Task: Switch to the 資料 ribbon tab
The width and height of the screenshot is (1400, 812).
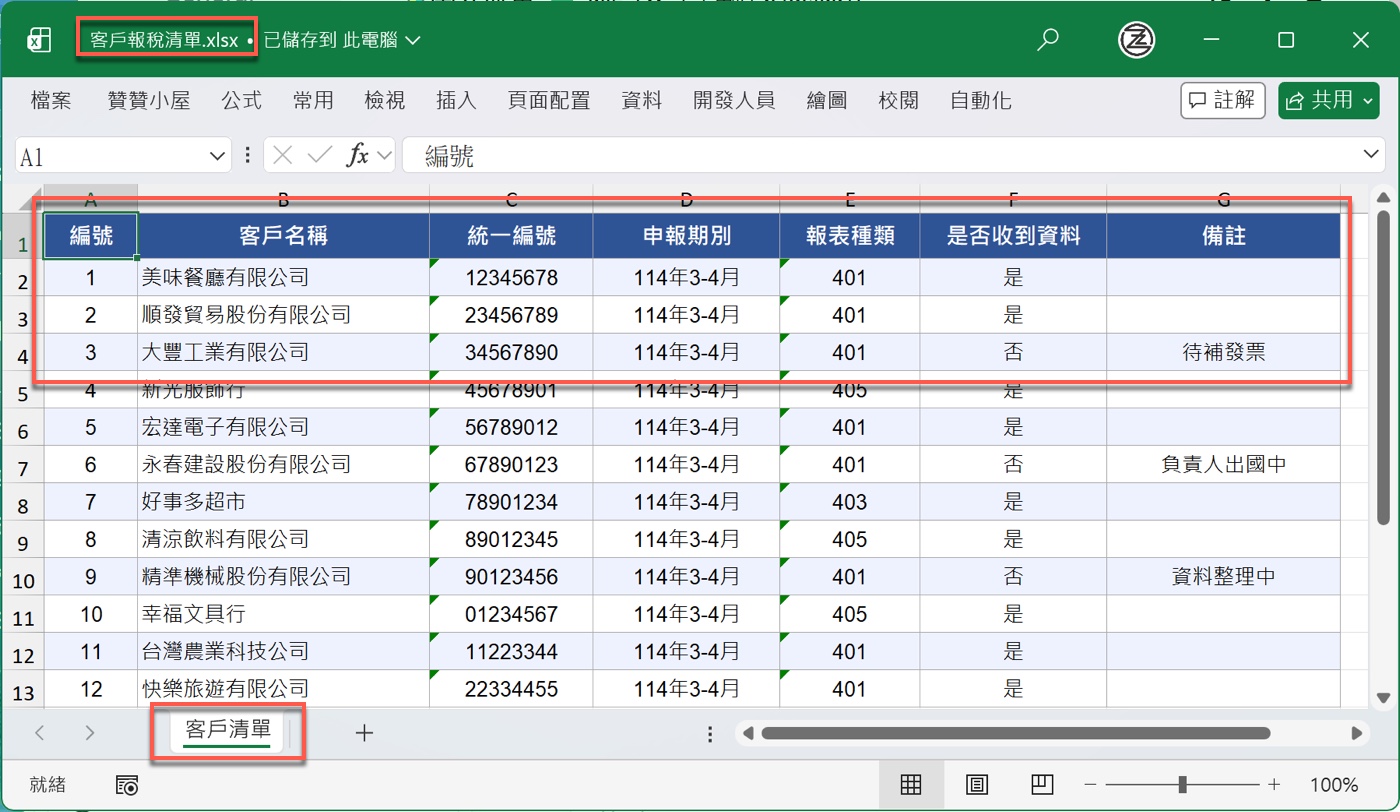Action: [641, 100]
